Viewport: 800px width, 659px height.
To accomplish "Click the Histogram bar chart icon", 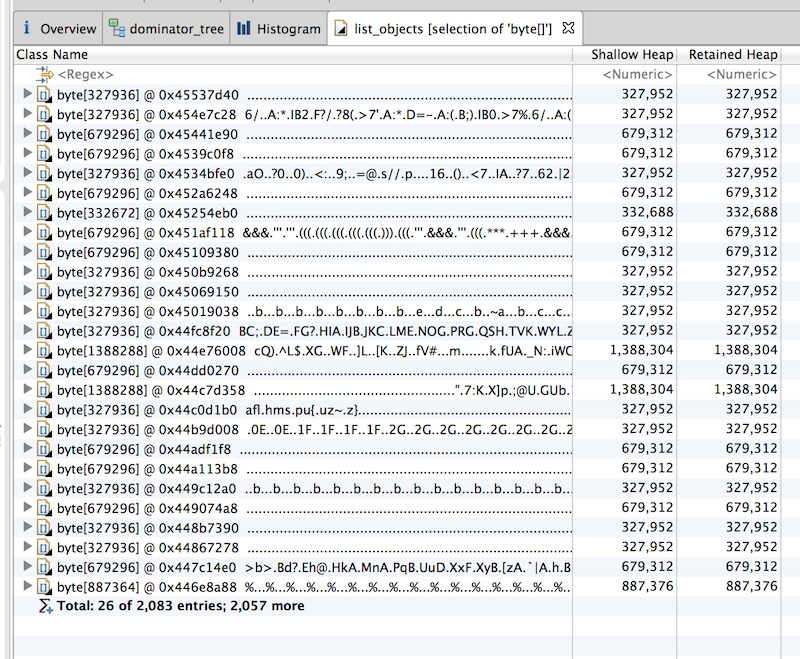I will click(243, 28).
